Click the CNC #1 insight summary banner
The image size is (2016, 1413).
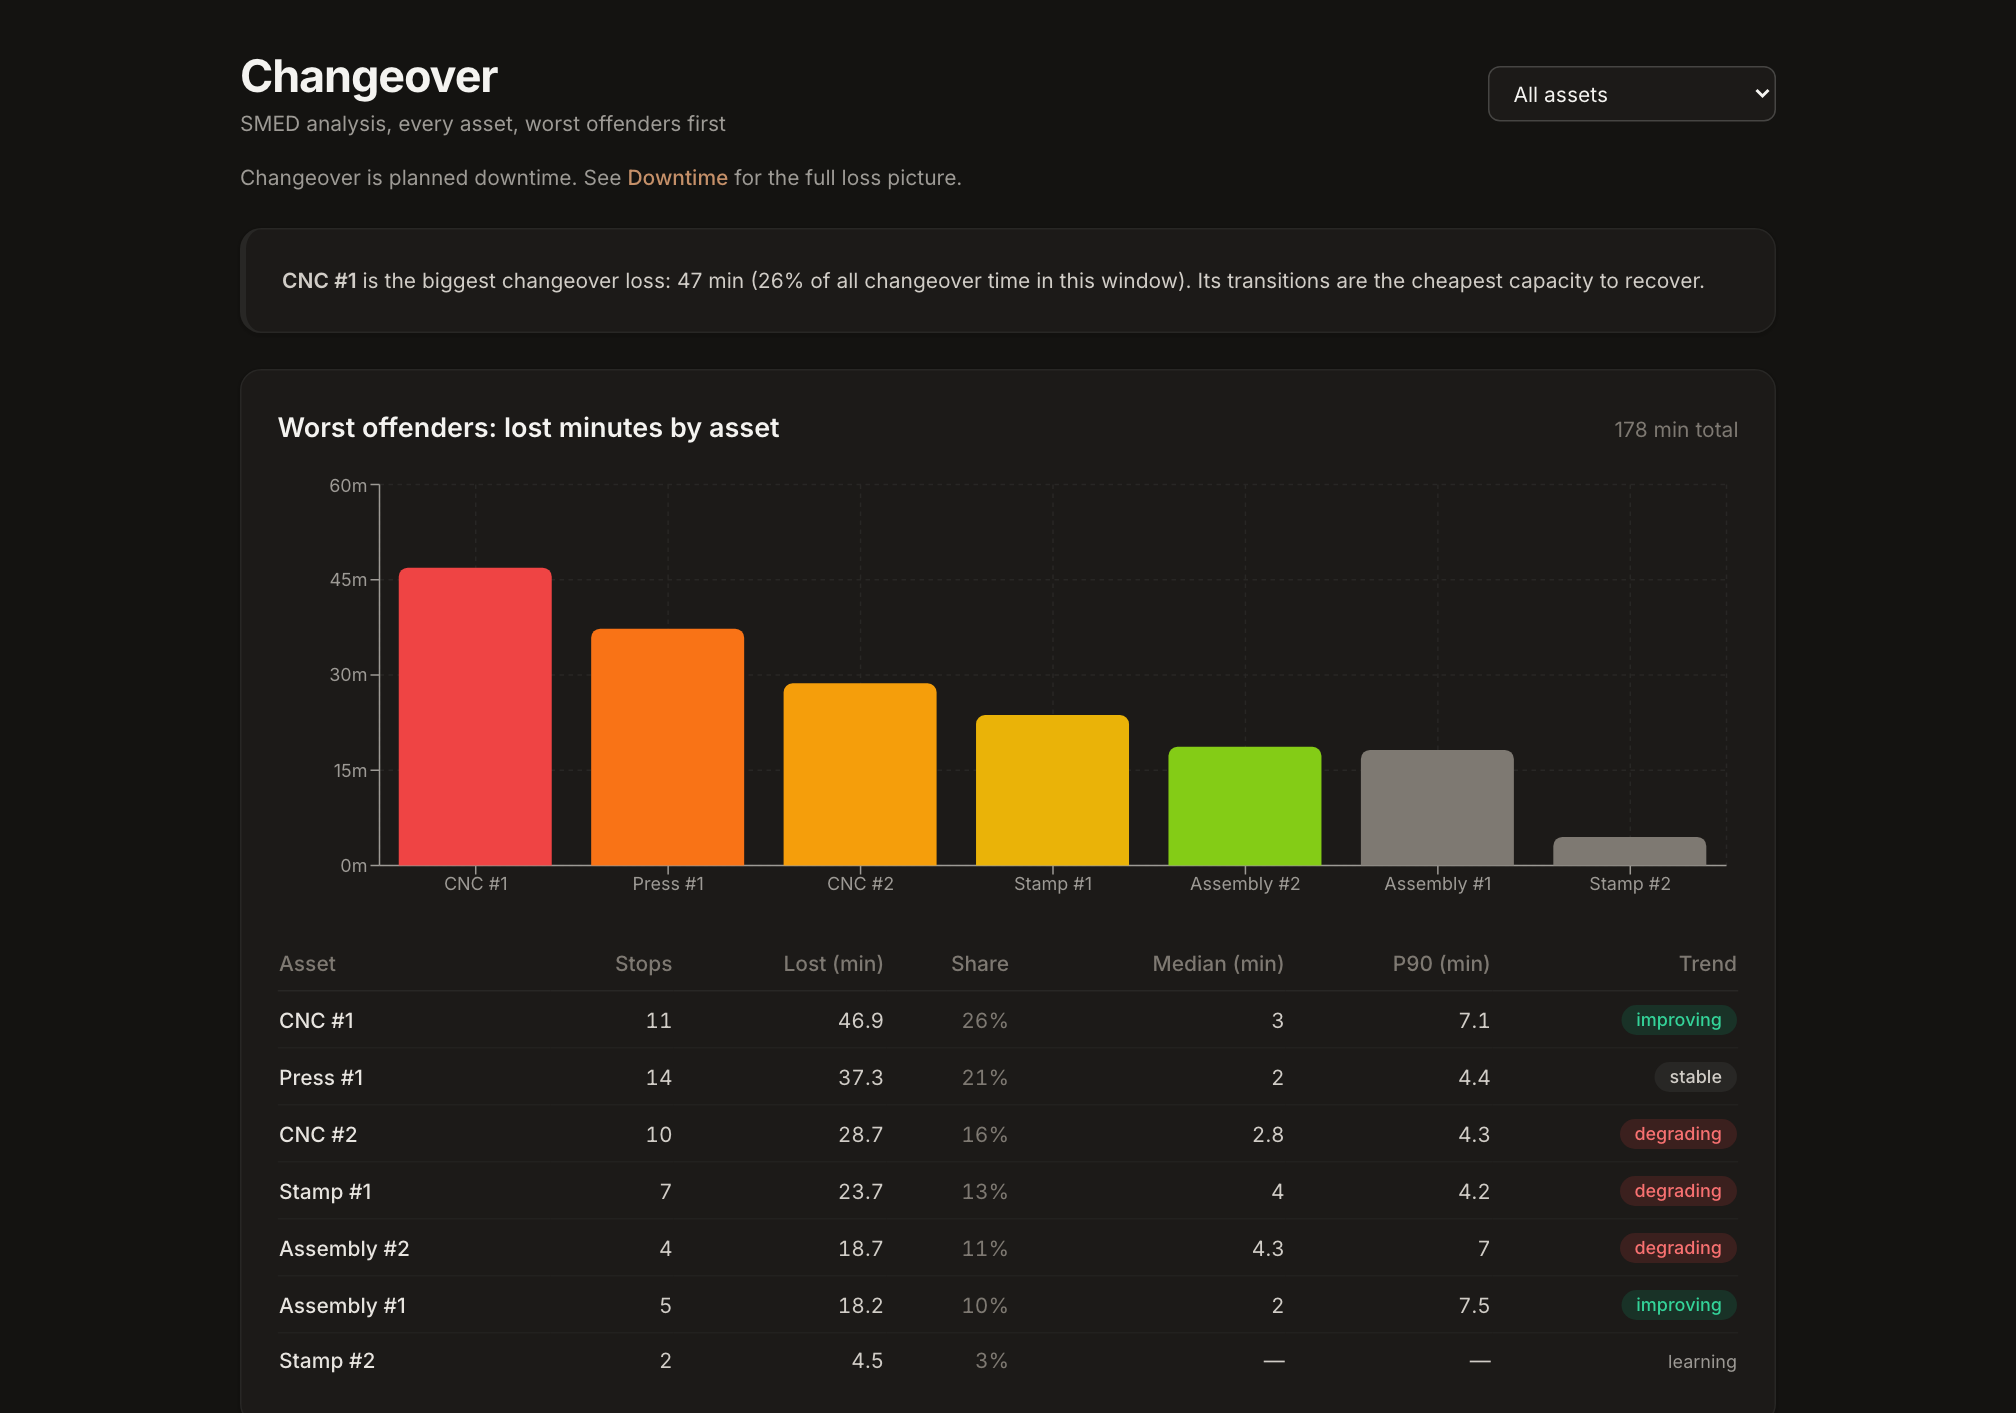tap(1007, 281)
